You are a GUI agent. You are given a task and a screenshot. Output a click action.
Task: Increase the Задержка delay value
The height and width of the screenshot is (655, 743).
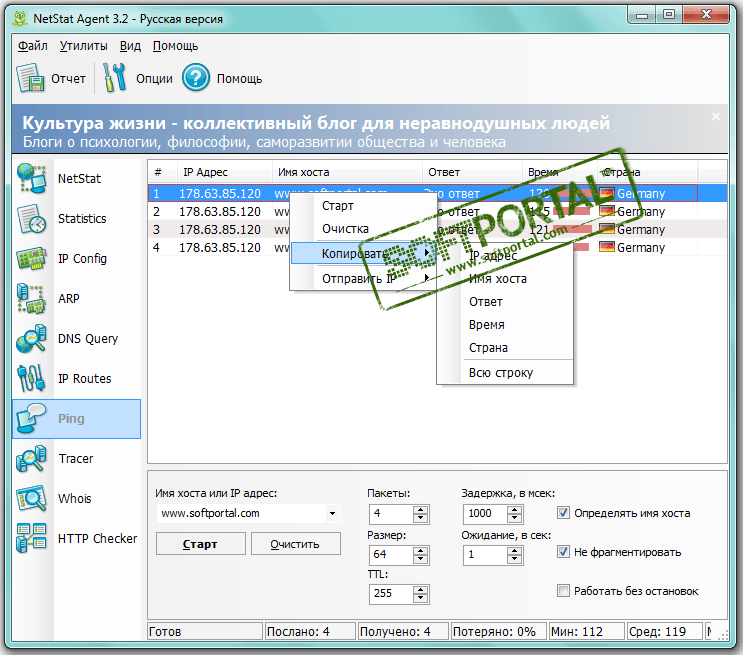click(x=514, y=510)
